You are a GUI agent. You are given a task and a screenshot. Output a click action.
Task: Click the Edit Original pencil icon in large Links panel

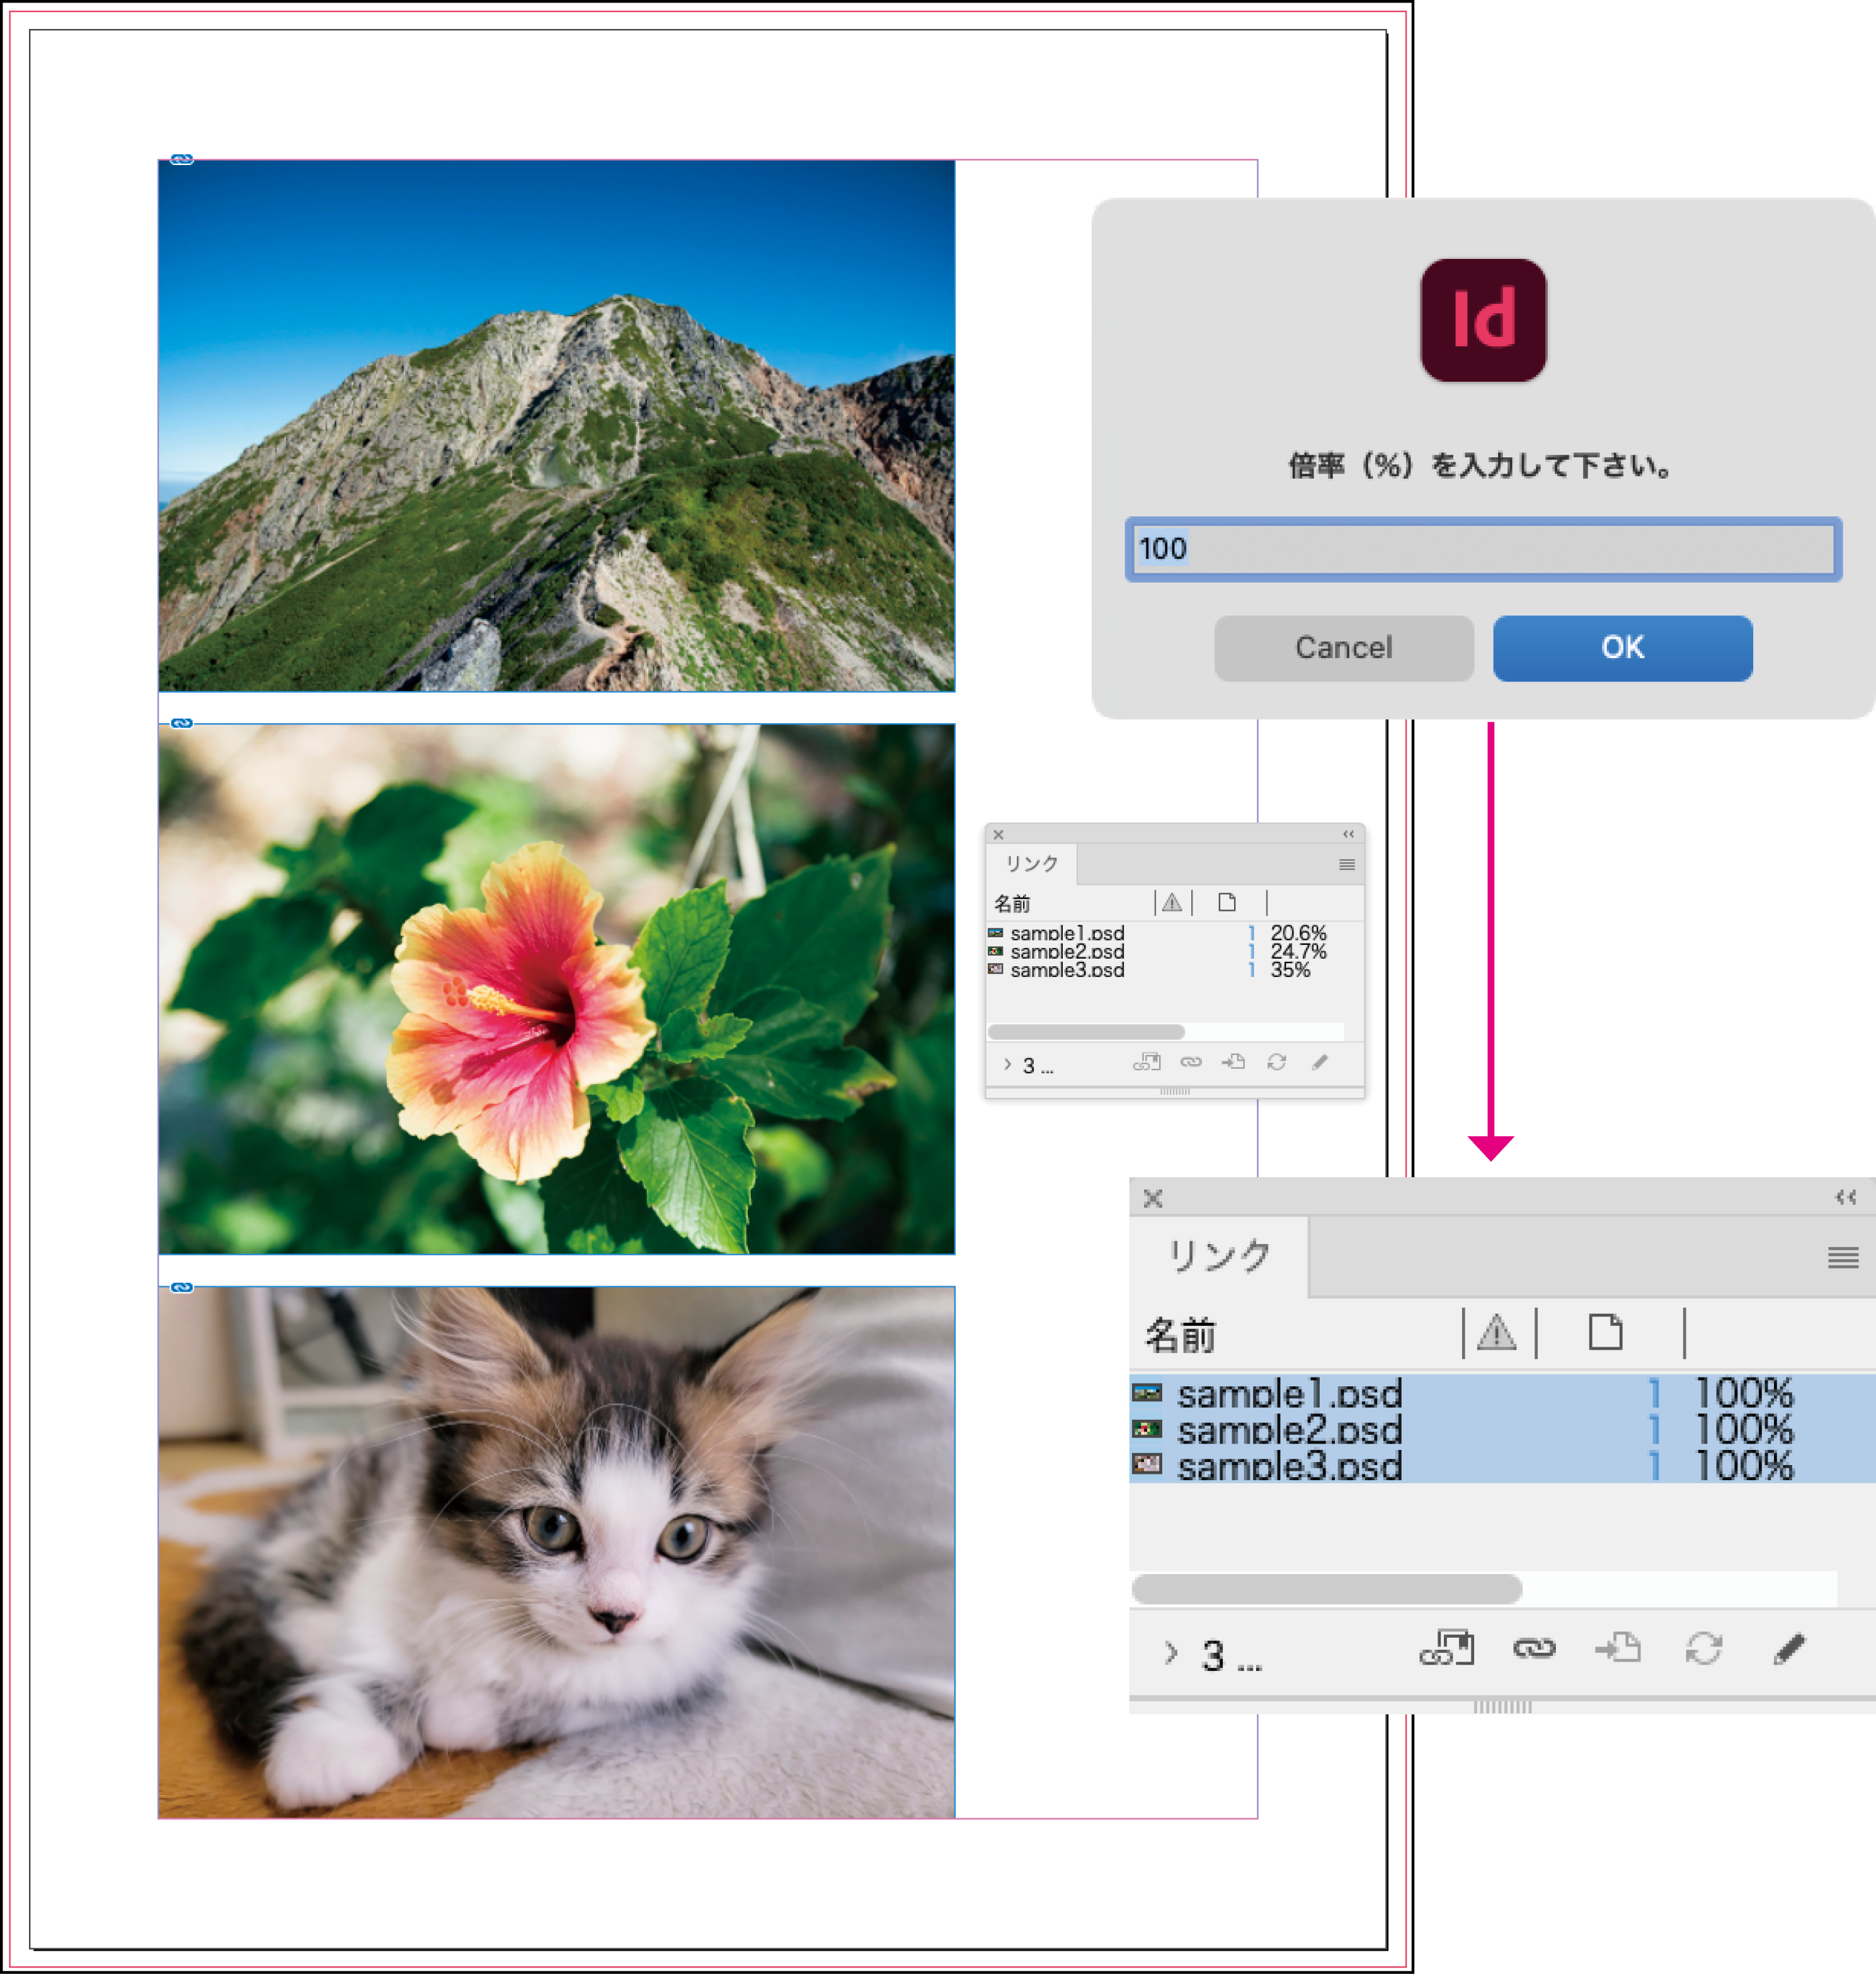(1789, 1648)
